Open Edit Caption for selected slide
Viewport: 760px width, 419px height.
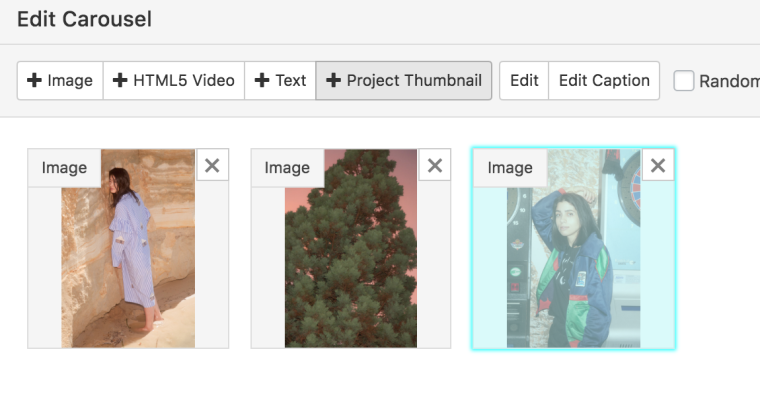tap(604, 81)
